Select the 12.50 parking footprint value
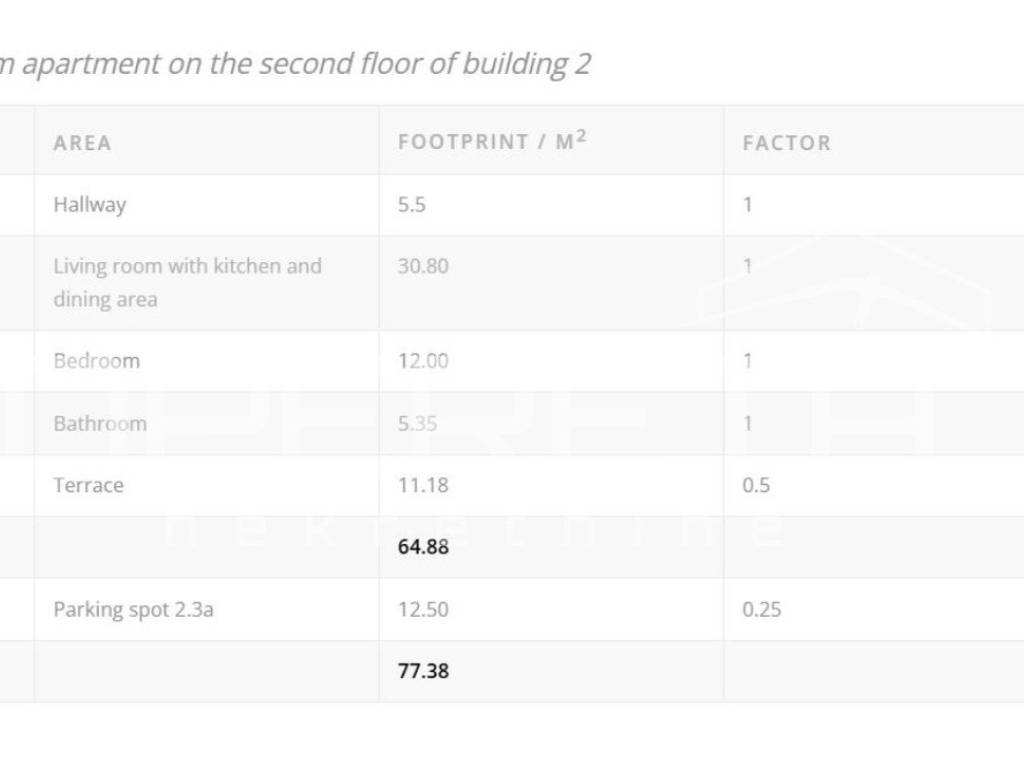1024x768 pixels. click(x=423, y=609)
